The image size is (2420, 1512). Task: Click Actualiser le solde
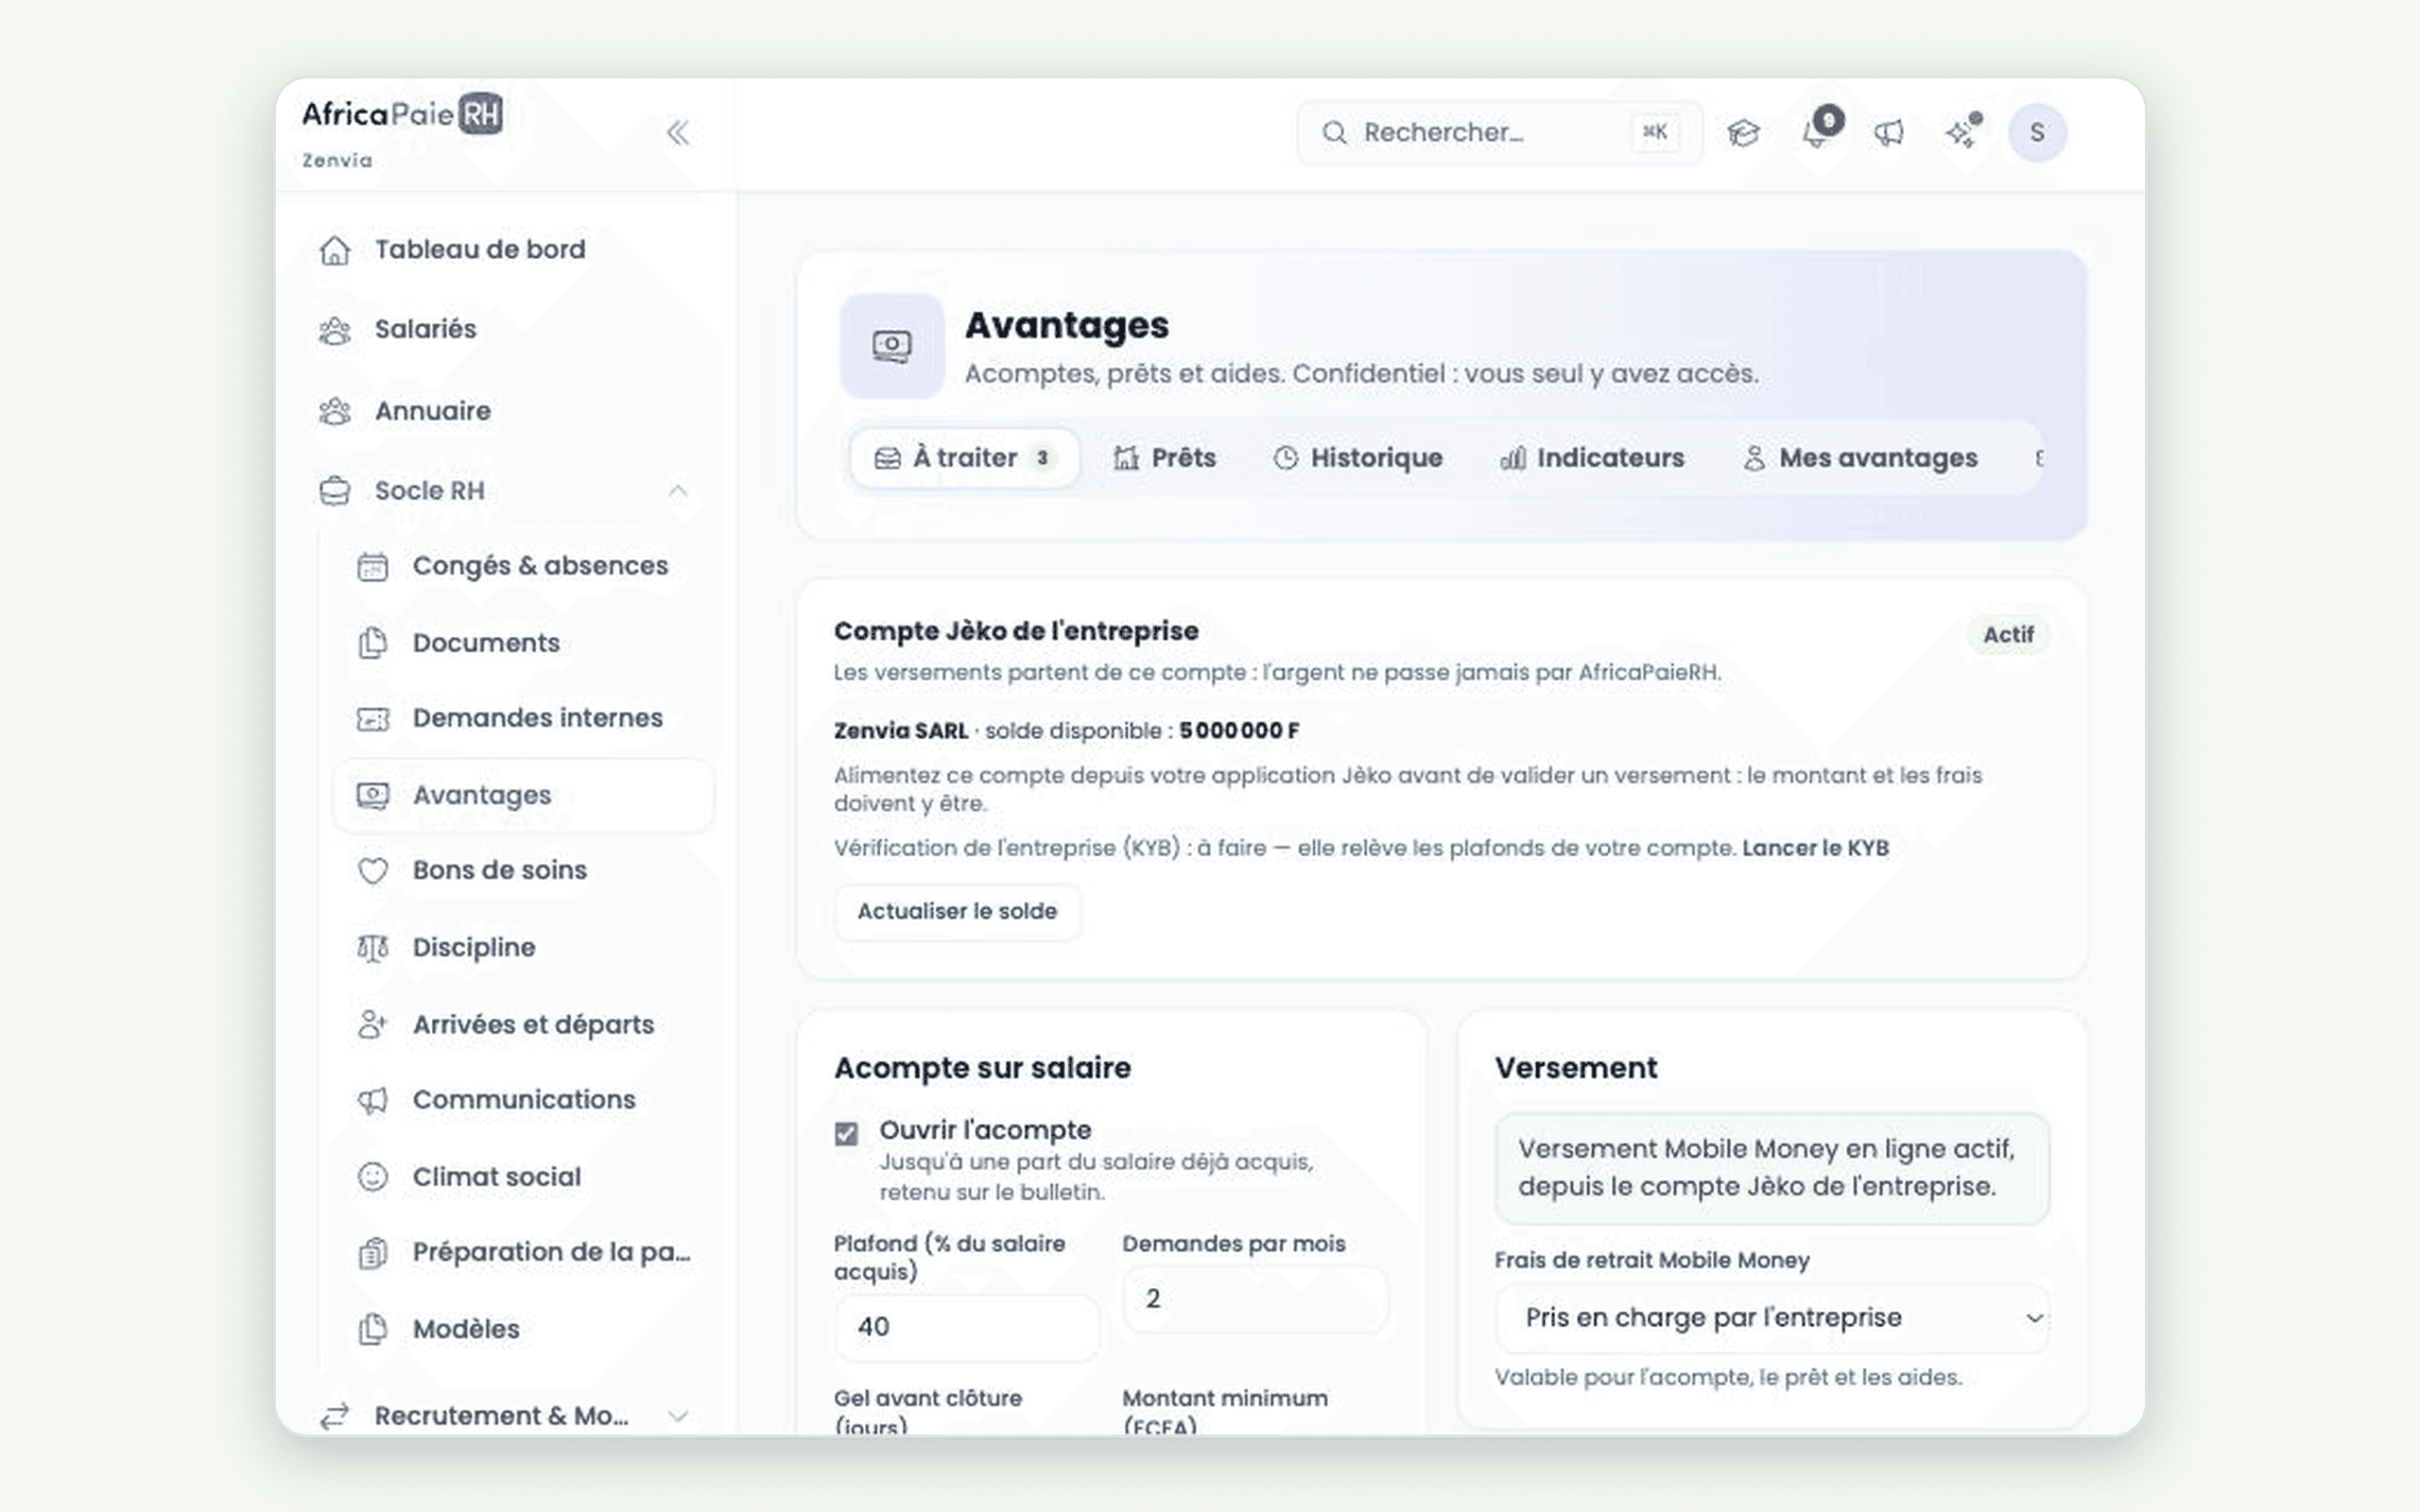point(957,911)
